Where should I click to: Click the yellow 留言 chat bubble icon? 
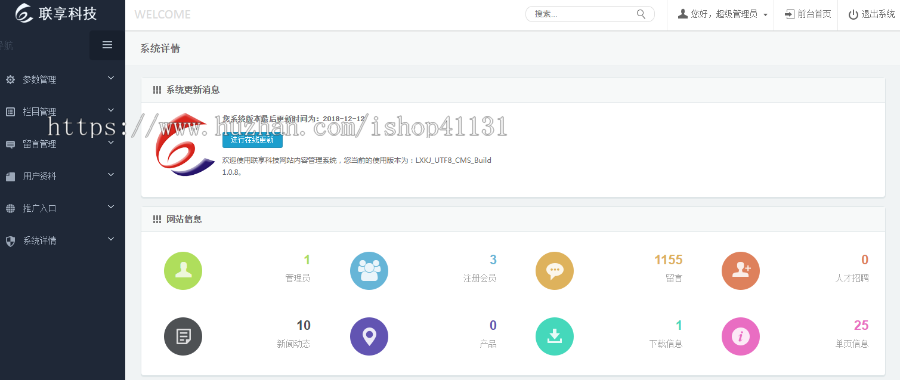click(554, 271)
